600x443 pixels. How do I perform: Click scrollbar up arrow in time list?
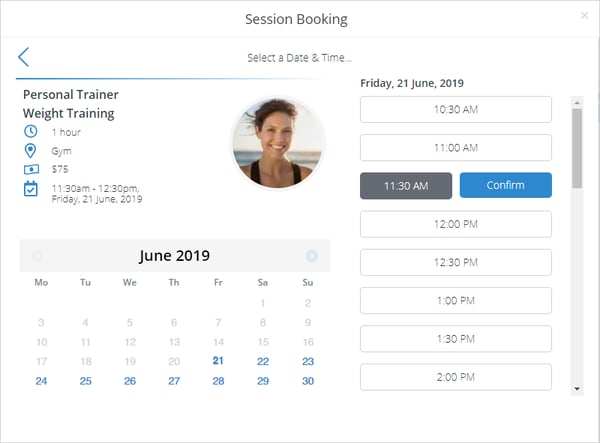pyautogui.click(x=577, y=103)
